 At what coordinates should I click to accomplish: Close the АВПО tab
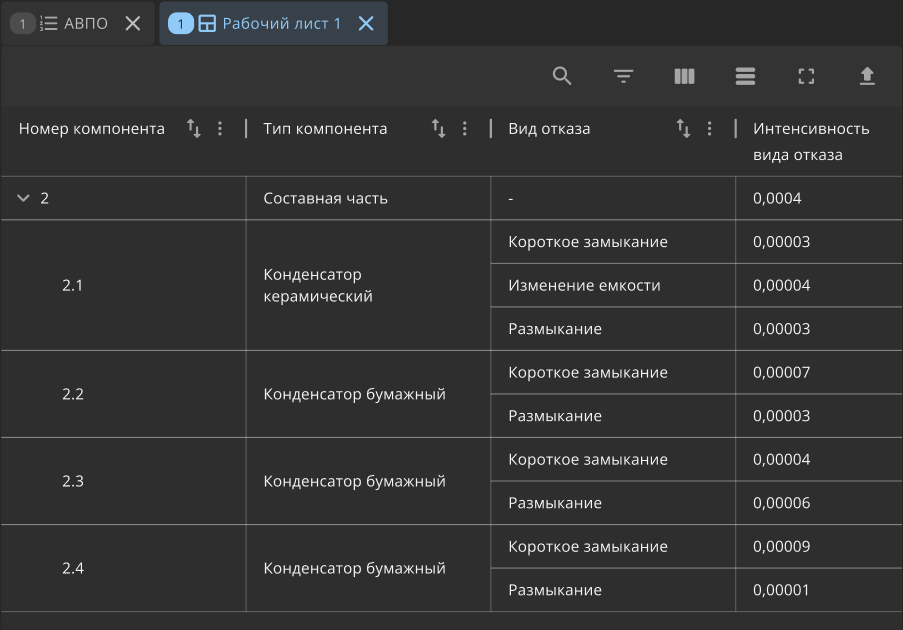133,24
